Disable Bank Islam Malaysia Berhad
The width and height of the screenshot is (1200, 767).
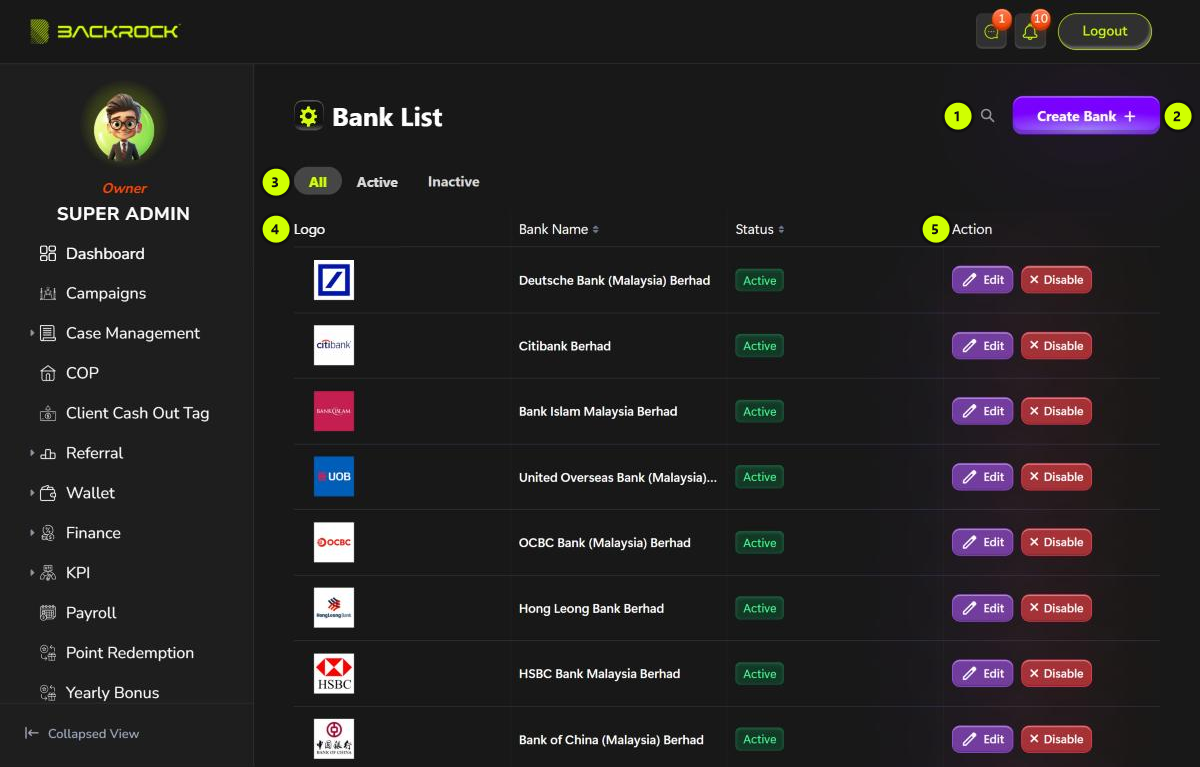1056,411
